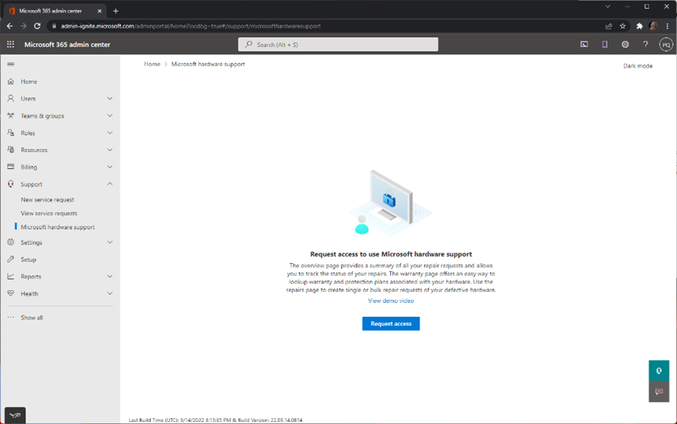Viewport: 677px width, 424px height.
Task: Expand the Teams & groups chevron
Action: point(110,116)
